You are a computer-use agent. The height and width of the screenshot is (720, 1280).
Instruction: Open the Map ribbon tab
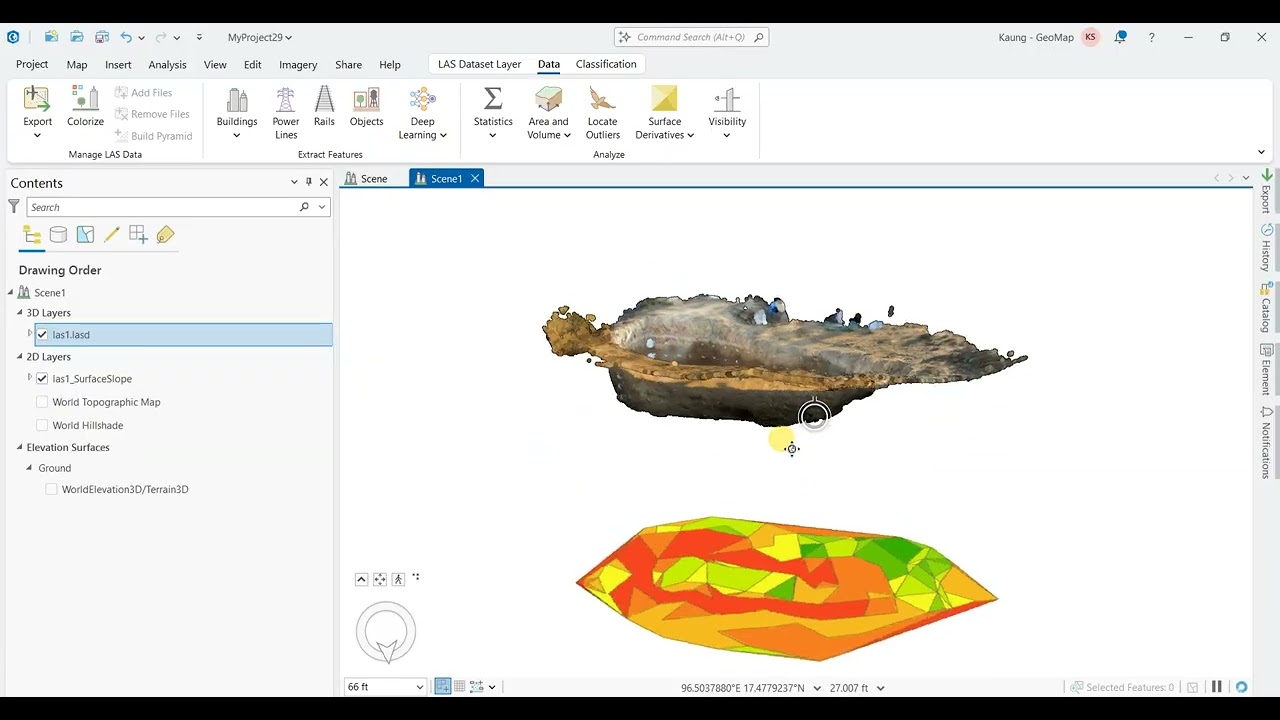click(x=77, y=64)
